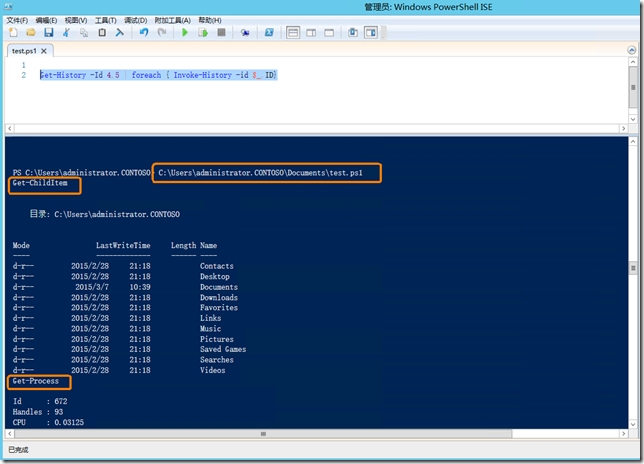
Task: Click console horizontal scrollbar thumb
Action: click(263, 434)
